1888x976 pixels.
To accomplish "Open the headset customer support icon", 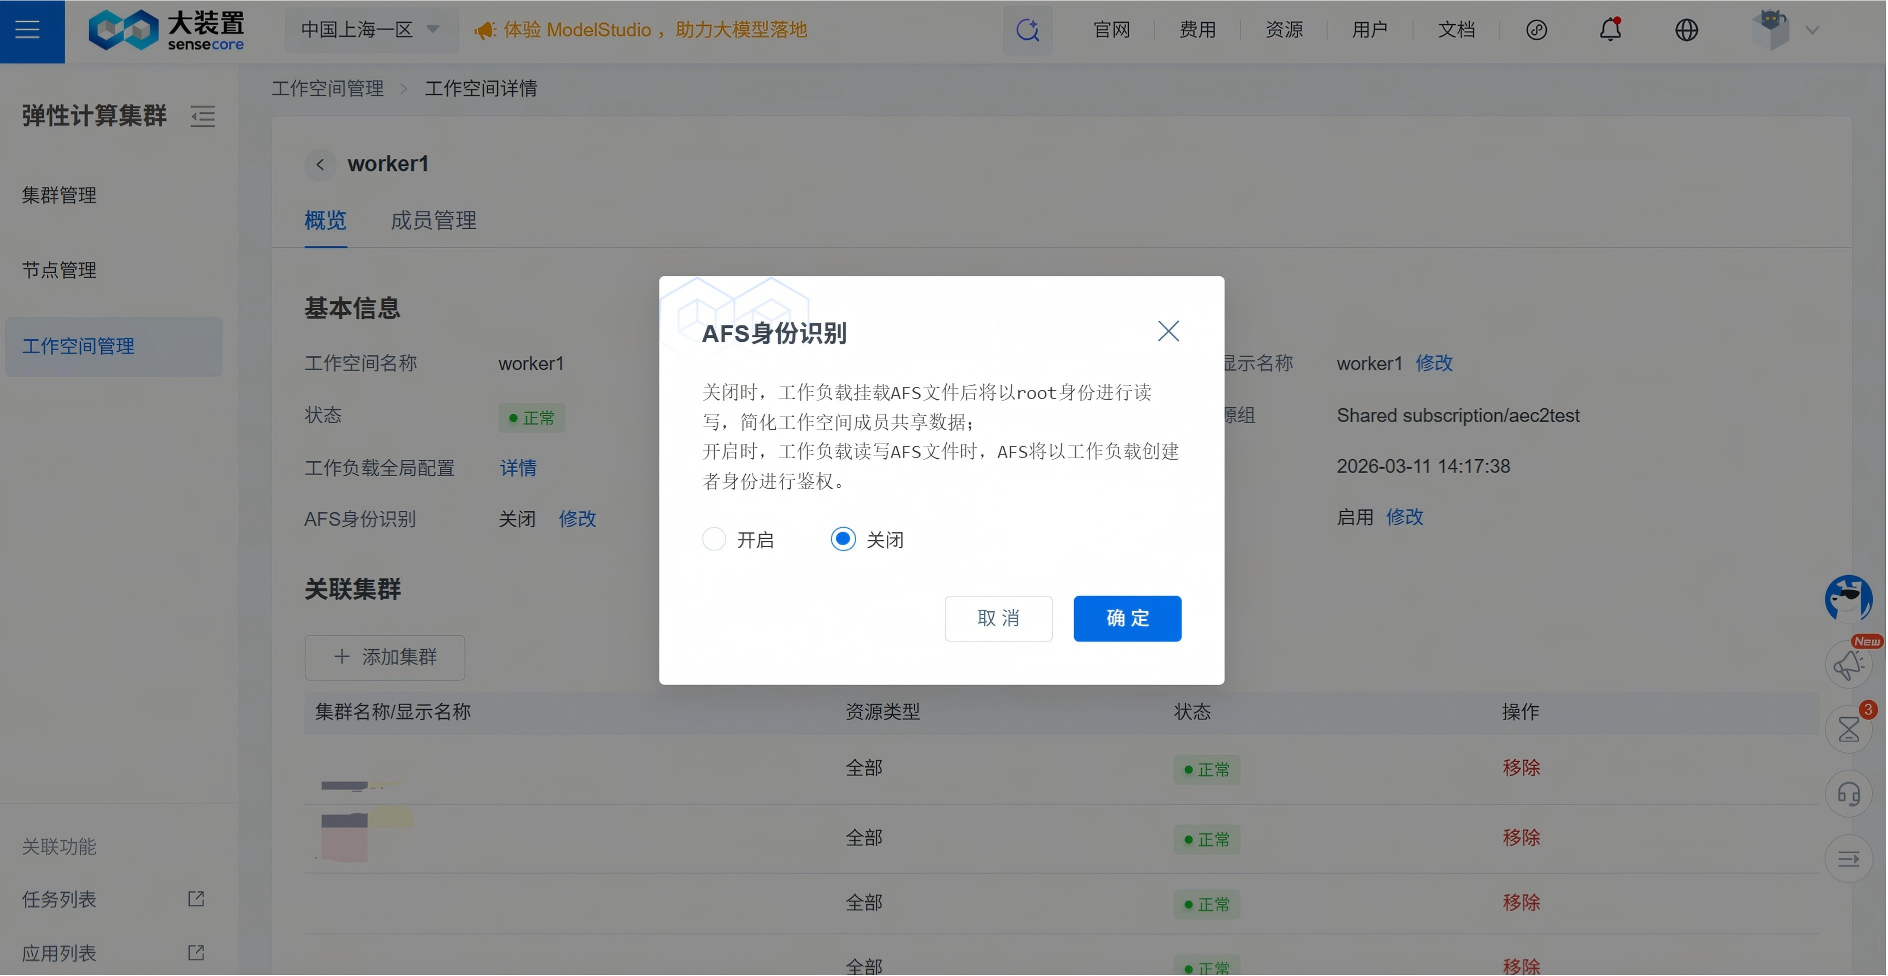I will tap(1848, 794).
